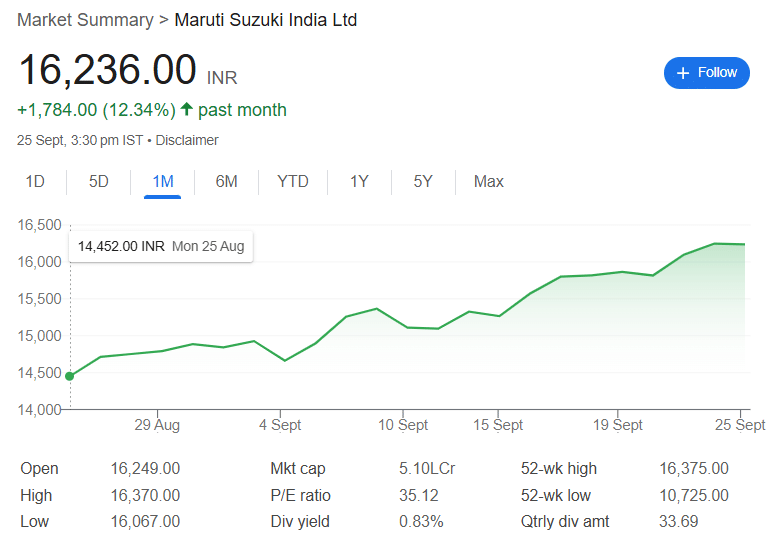This screenshot has height=538, width=768.
Task: Switch to the 5D time range tab
Action: tap(98, 182)
